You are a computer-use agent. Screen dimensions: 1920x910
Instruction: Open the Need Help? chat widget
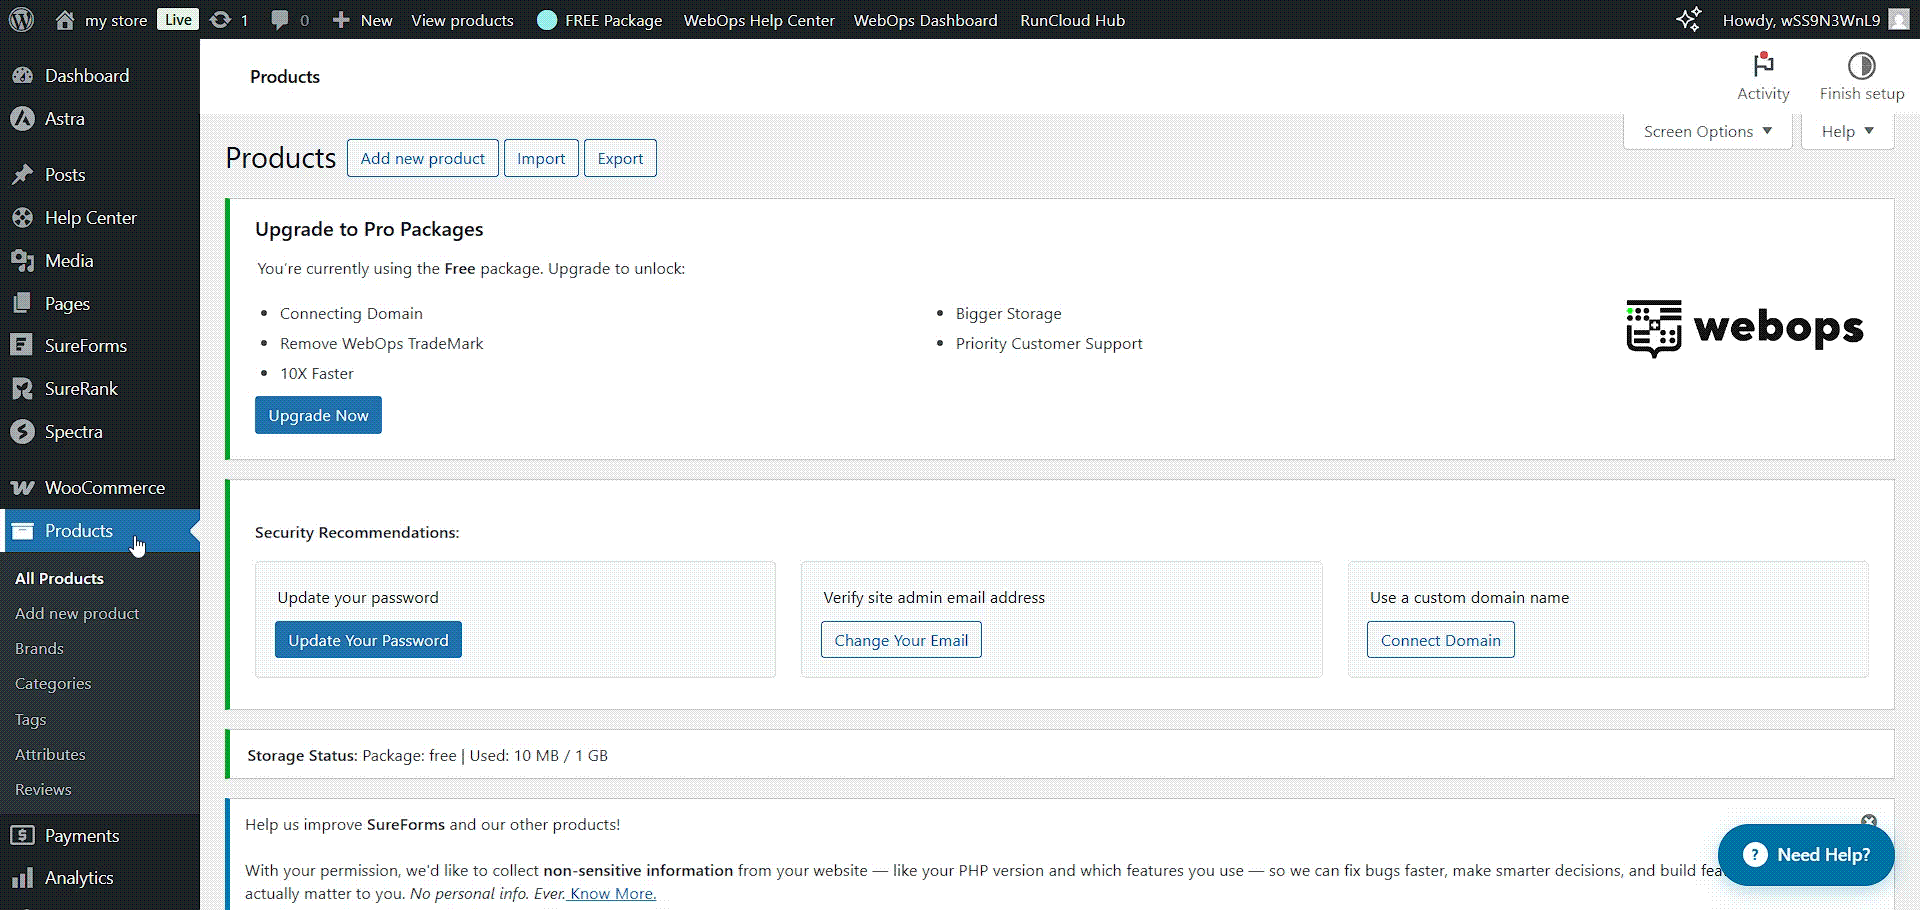(x=1805, y=855)
